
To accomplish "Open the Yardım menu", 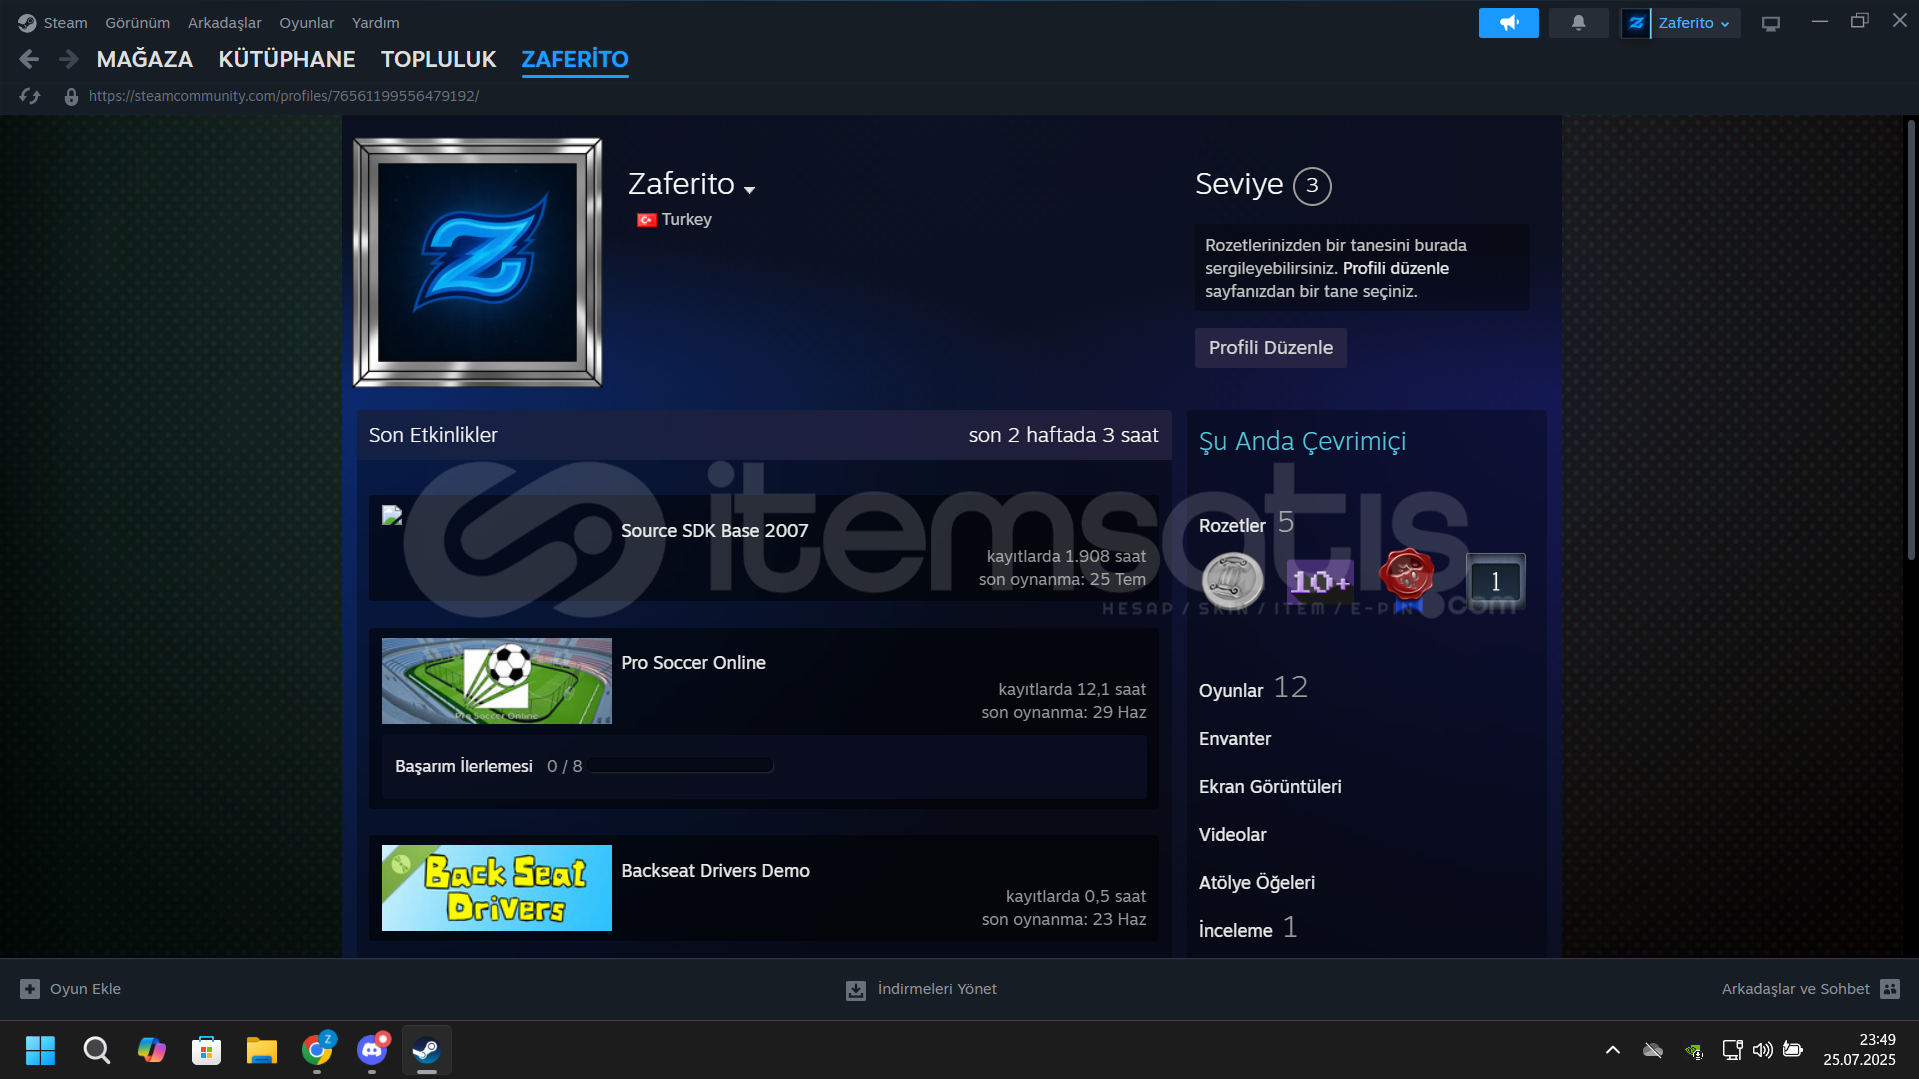I will (375, 22).
